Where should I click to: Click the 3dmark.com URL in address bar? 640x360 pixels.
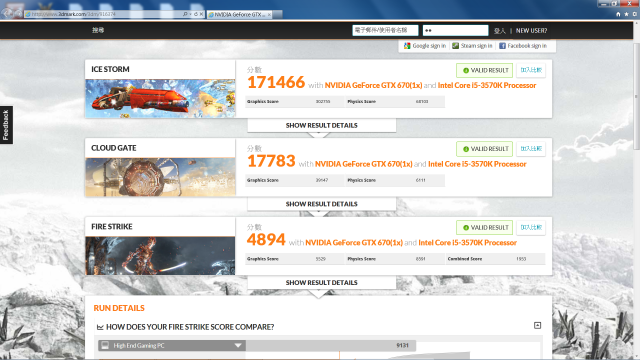(73, 14)
